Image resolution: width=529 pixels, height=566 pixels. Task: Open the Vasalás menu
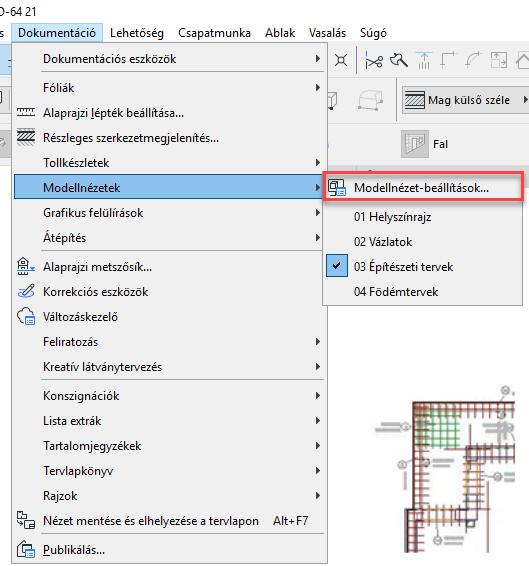328,33
